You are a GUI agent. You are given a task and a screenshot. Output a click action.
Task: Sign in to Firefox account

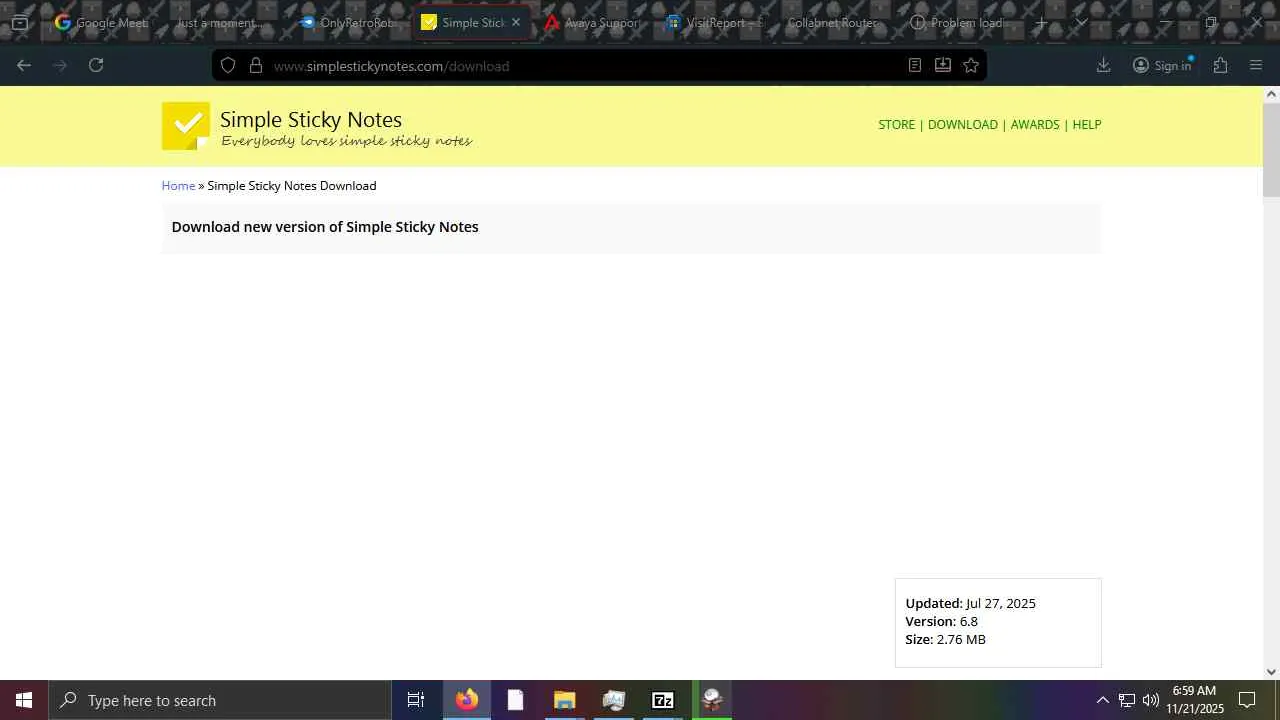point(1162,65)
